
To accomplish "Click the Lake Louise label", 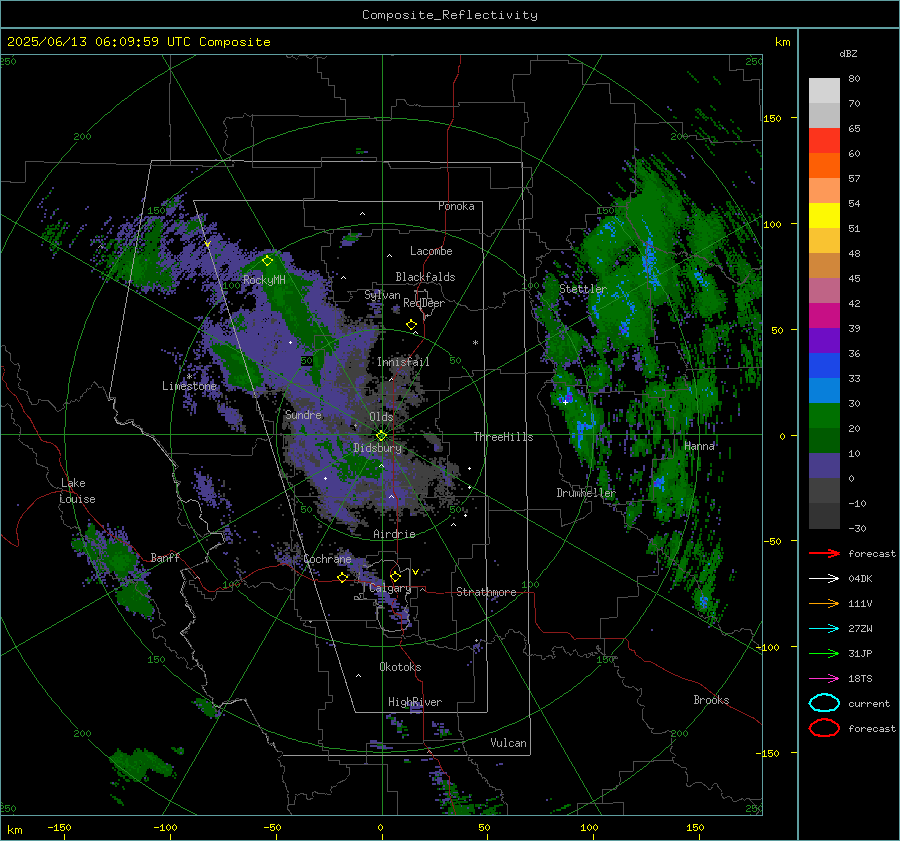I will 77,491.
